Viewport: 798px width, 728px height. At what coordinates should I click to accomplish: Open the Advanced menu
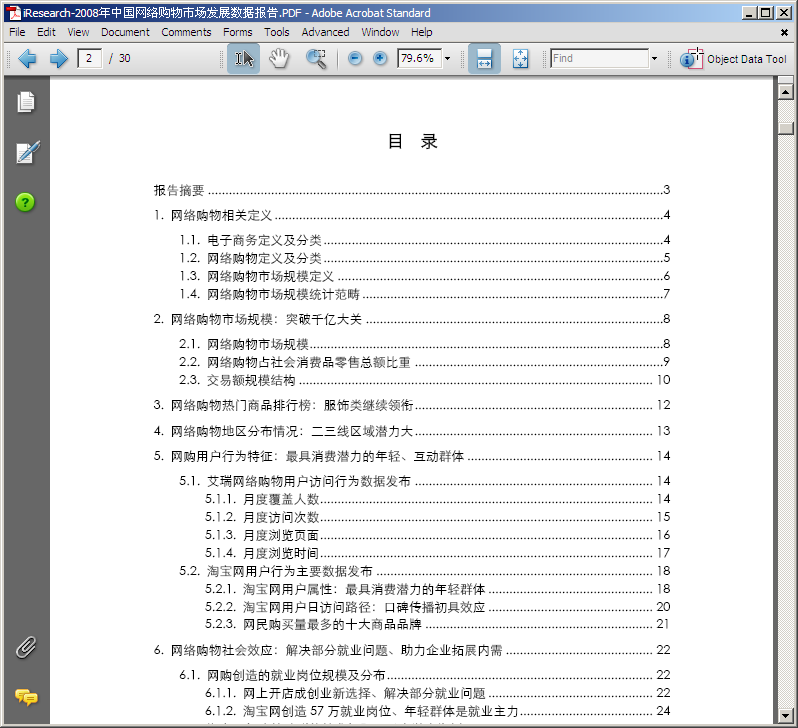click(325, 32)
